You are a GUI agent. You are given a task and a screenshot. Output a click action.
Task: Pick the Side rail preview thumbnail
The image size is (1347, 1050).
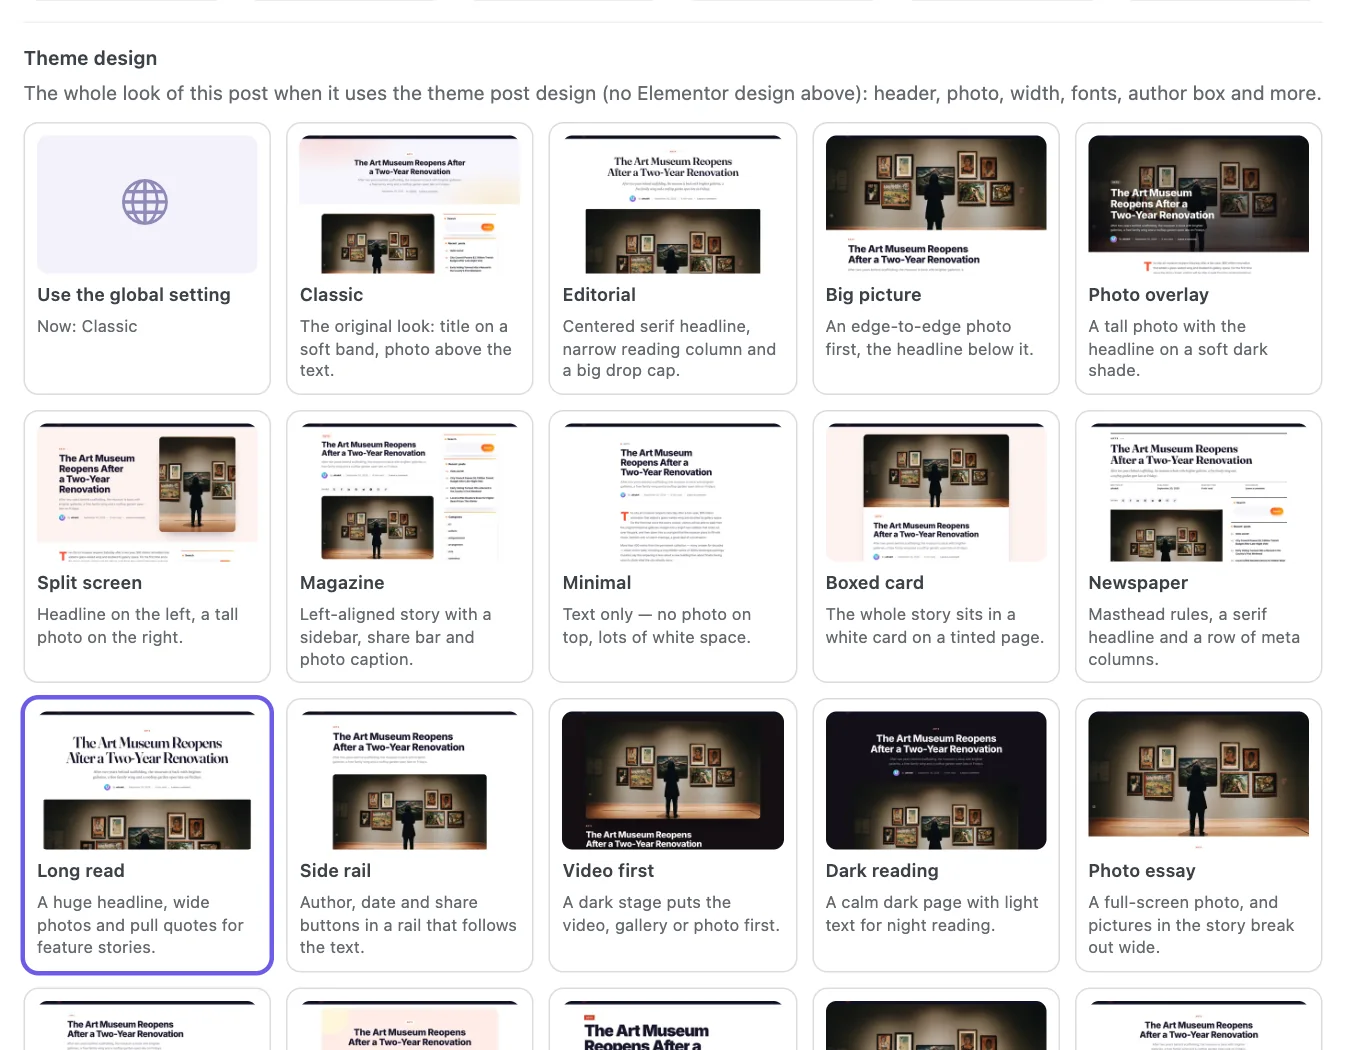(410, 780)
